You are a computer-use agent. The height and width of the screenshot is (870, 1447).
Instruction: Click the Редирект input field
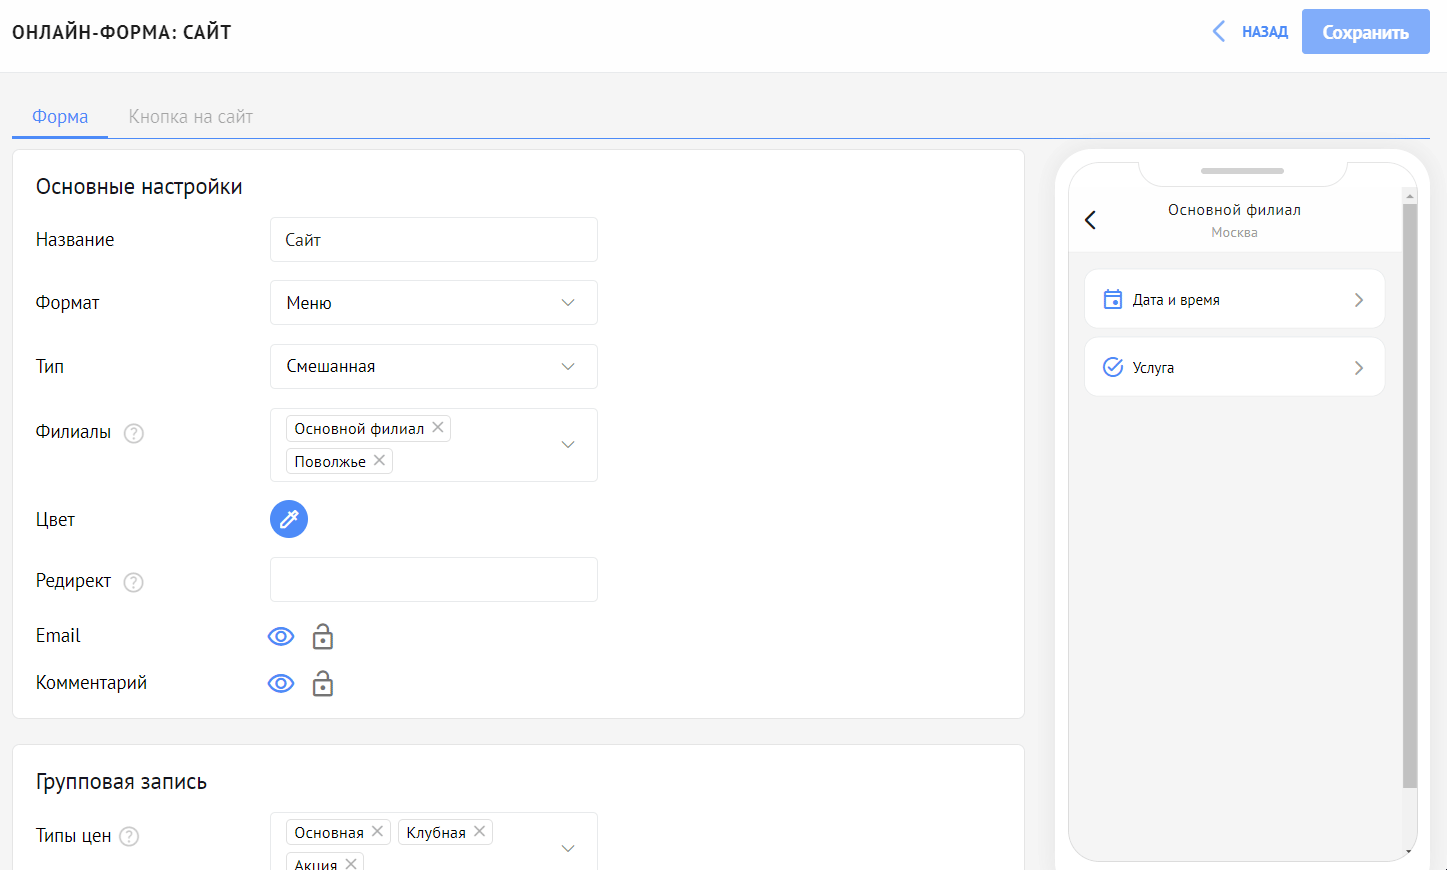pyautogui.click(x=433, y=580)
